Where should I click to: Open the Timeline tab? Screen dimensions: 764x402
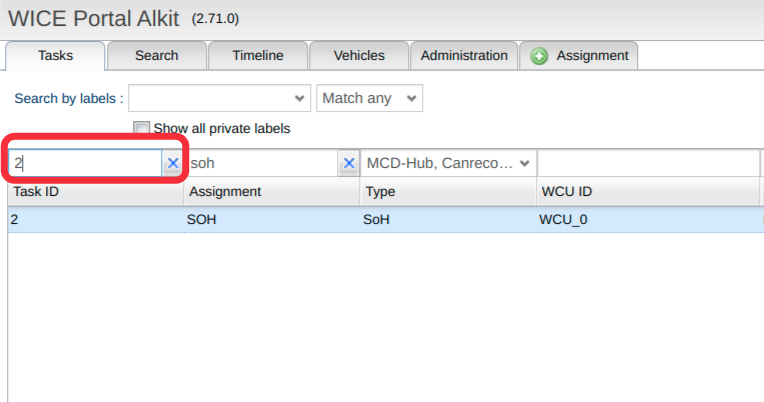(258, 56)
